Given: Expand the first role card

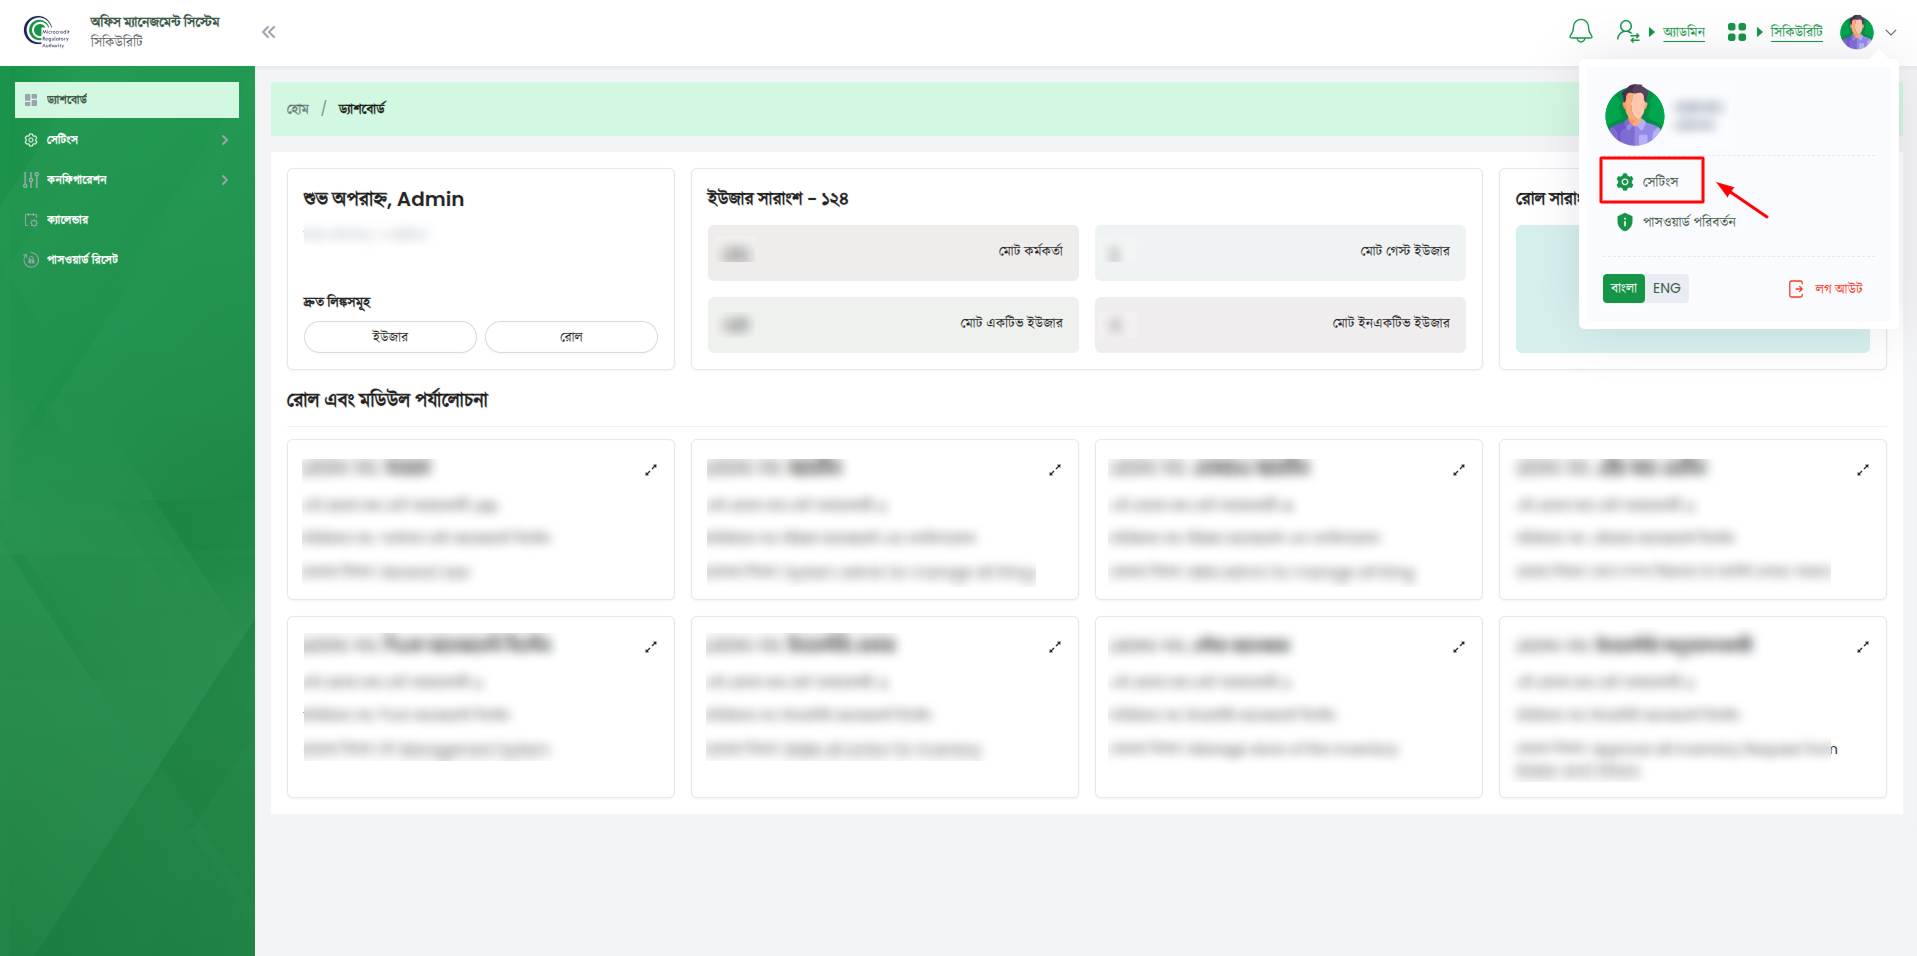Looking at the screenshot, I should [x=651, y=470].
